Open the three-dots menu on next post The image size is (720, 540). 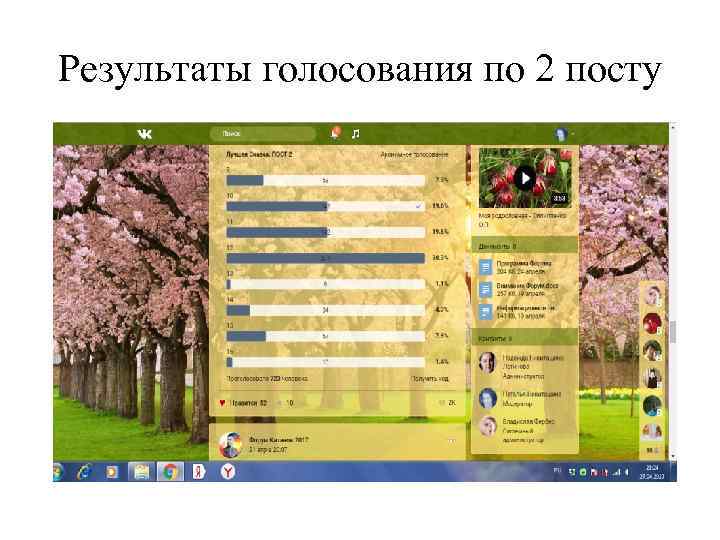[452, 441]
